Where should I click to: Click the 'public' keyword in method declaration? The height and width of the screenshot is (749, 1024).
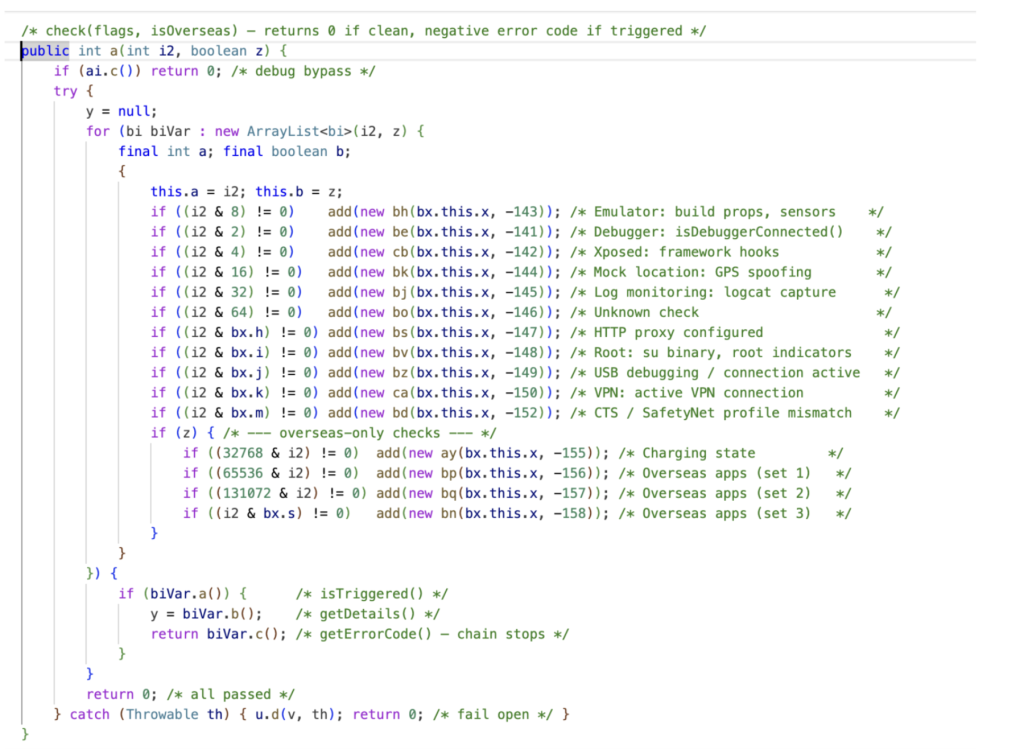tap(45, 51)
